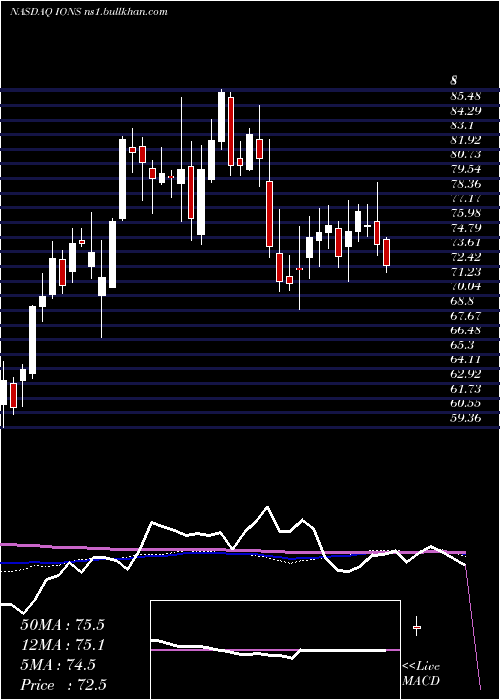Click the 50MA : 75.5 reading
500x700 pixels.
coord(62,625)
